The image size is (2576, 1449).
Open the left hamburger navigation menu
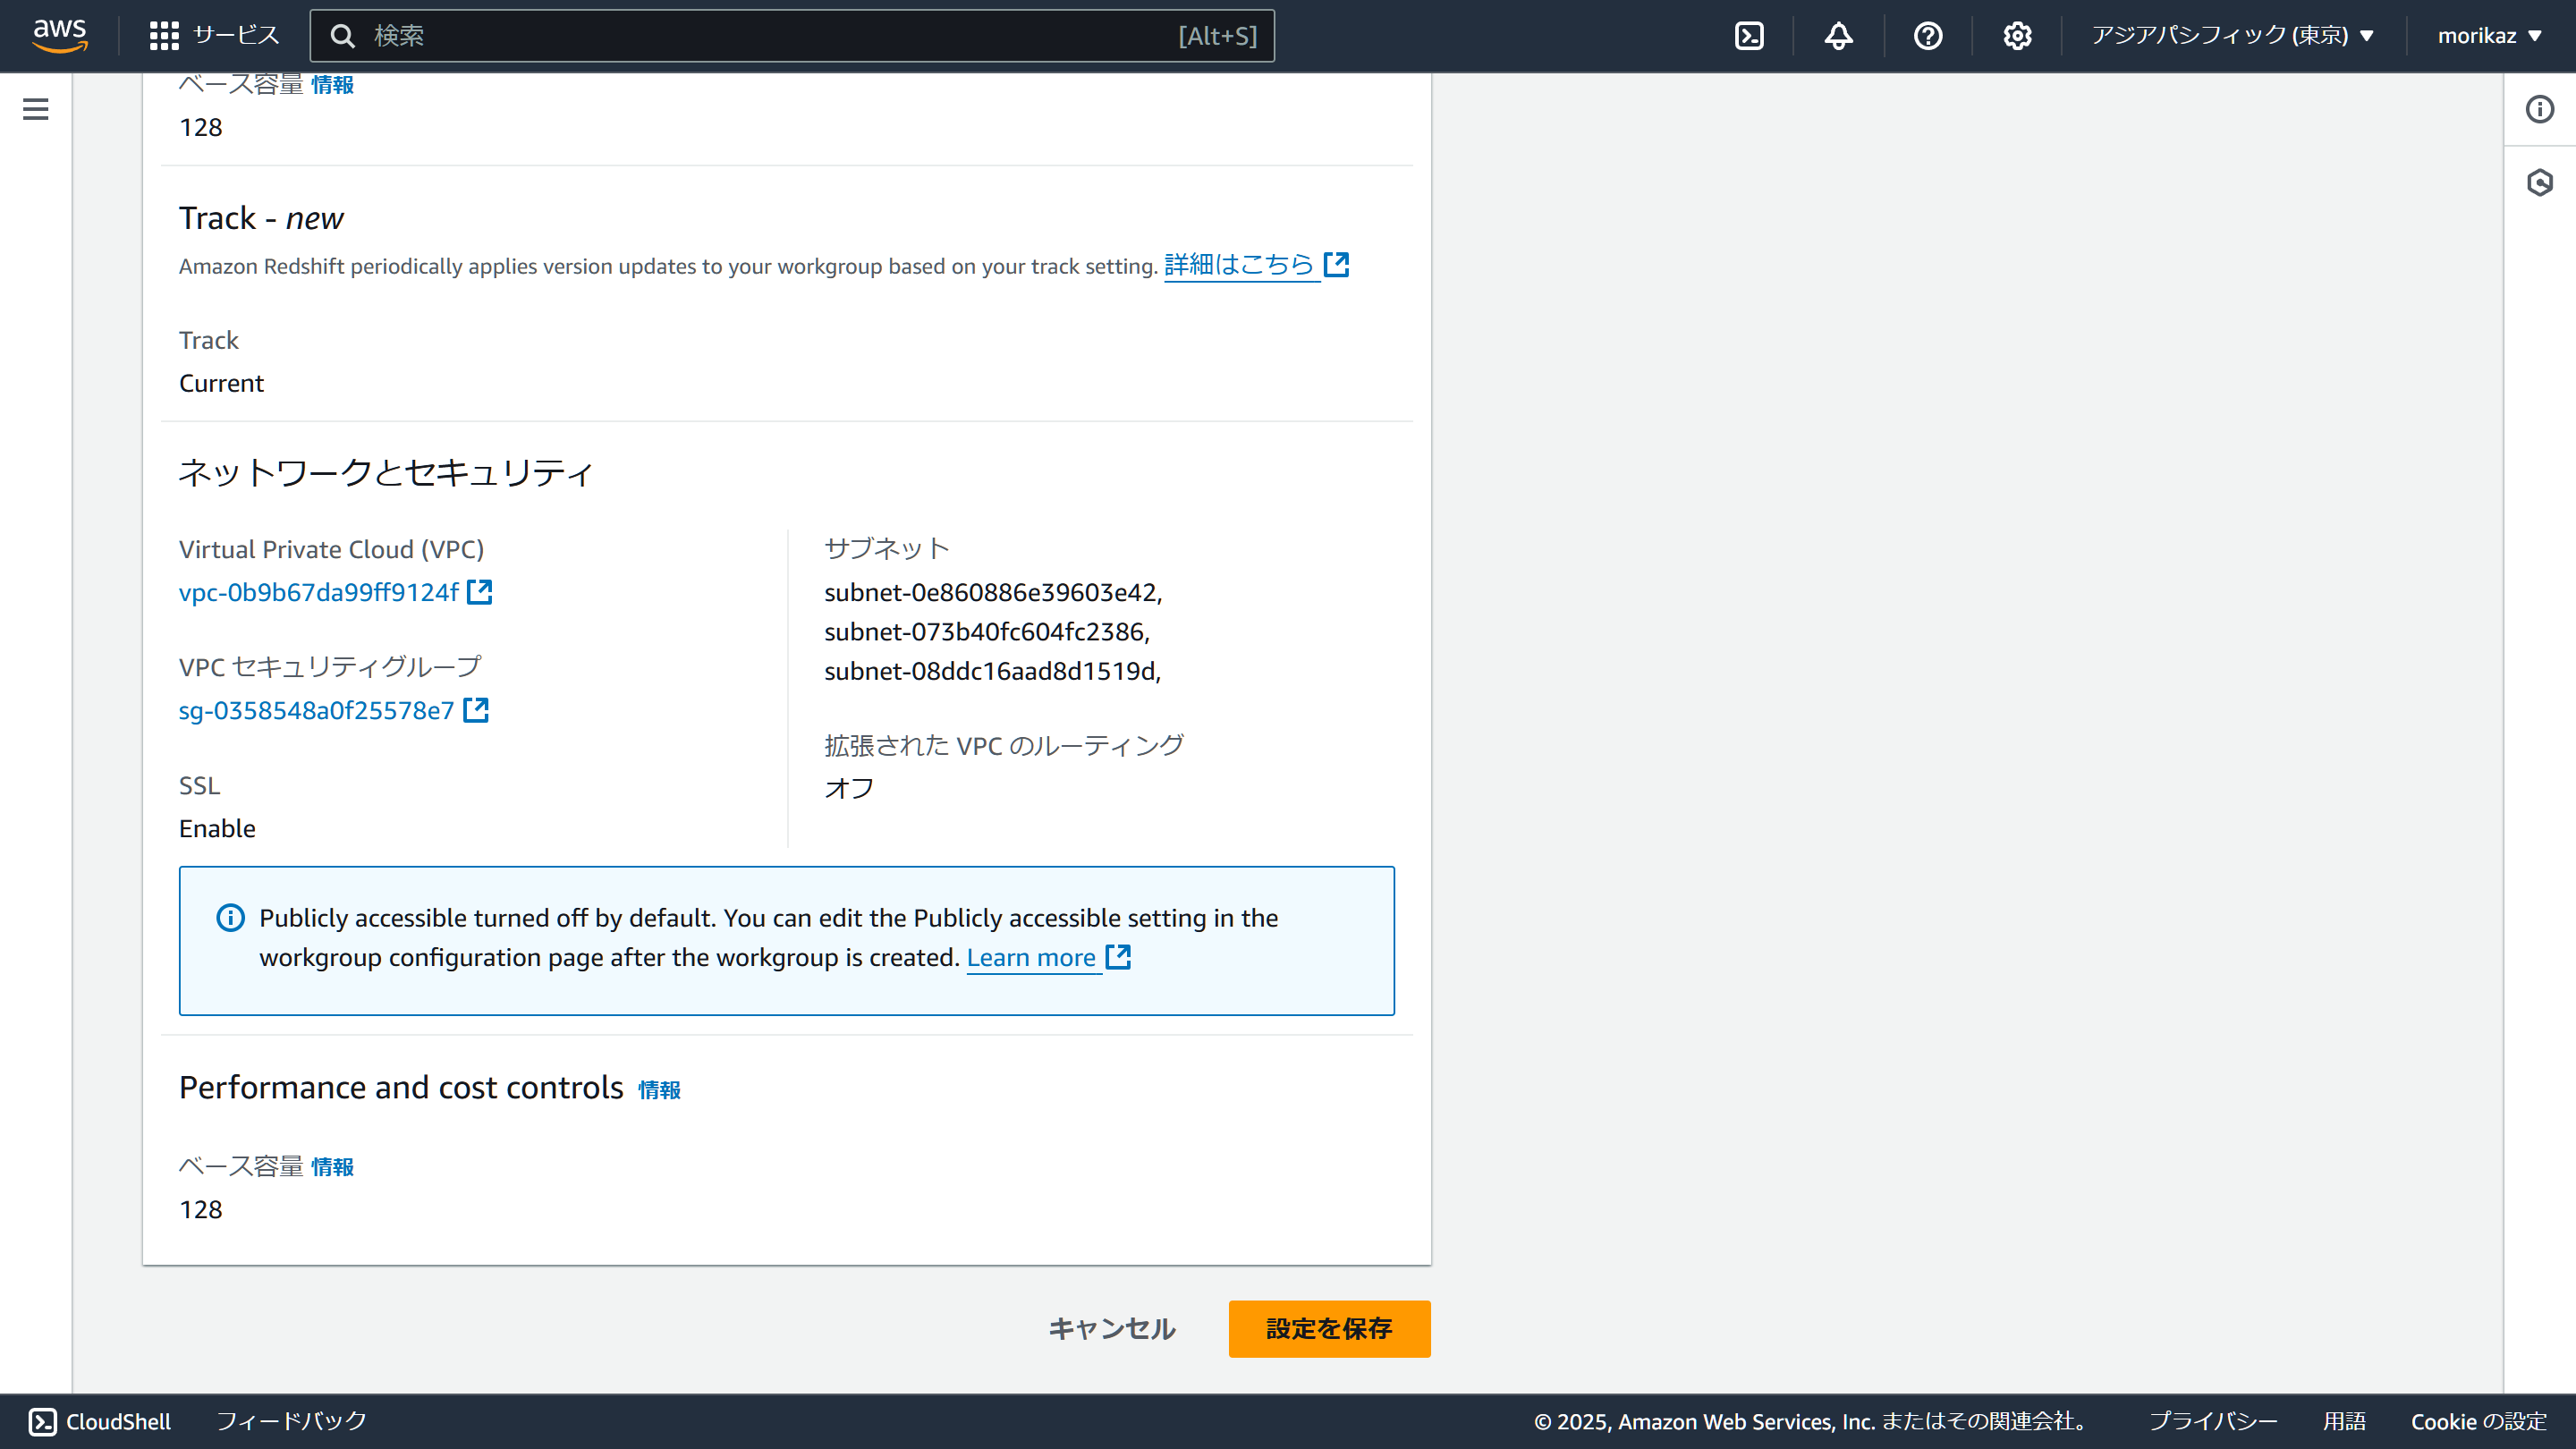36,109
